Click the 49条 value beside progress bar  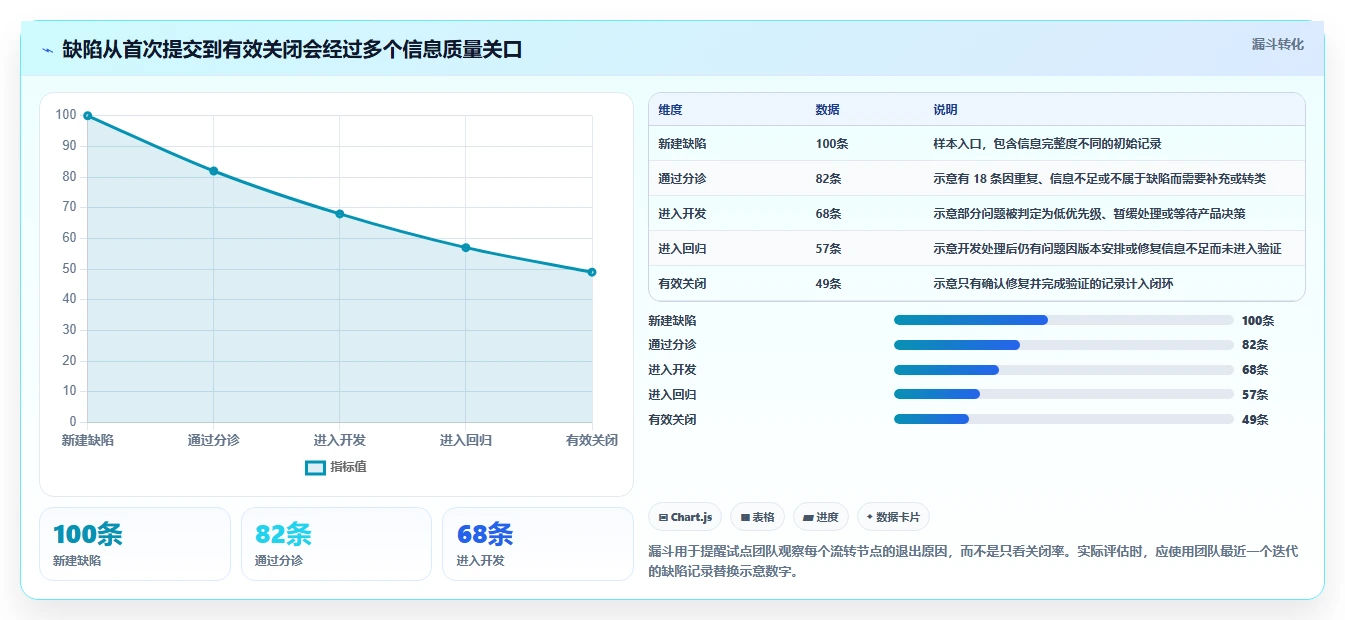(x=1255, y=420)
